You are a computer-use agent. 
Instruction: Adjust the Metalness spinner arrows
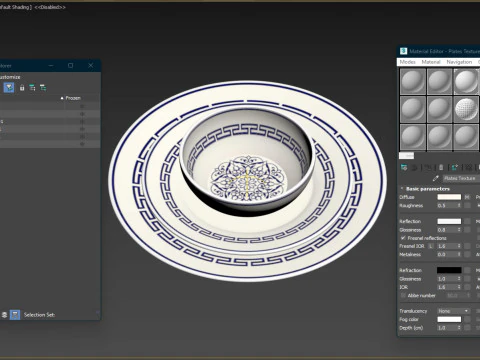coord(459,254)
